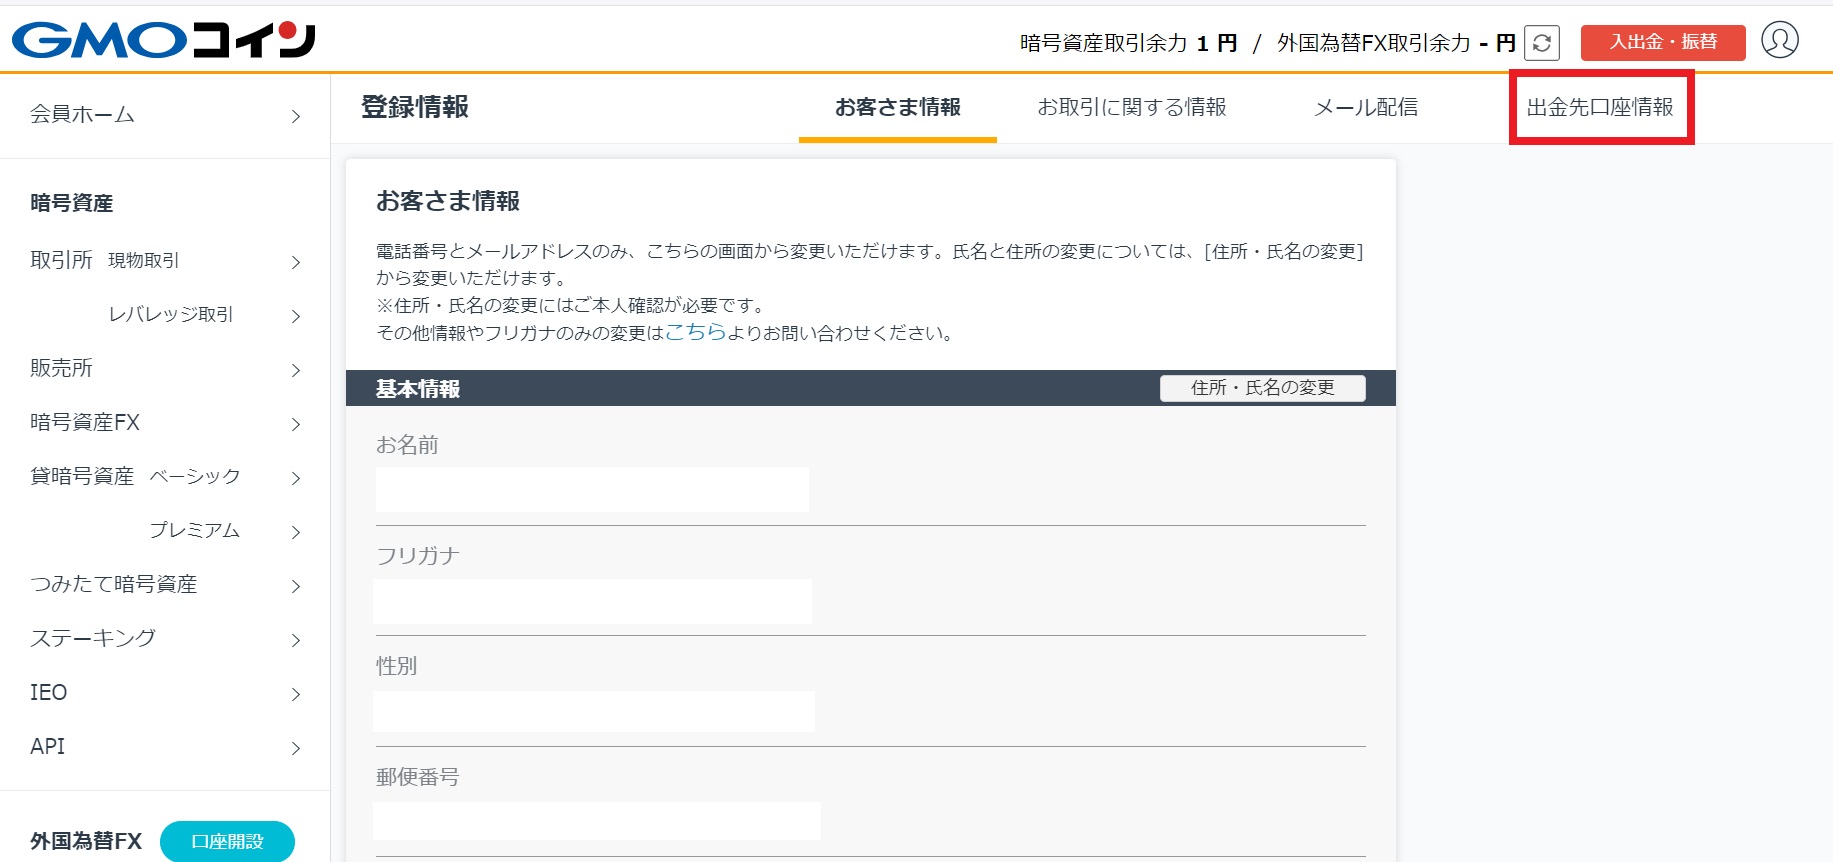Screen dimensions: 1833x862
Task: Click the 登録情報 page heading
Action: [415, 107]
